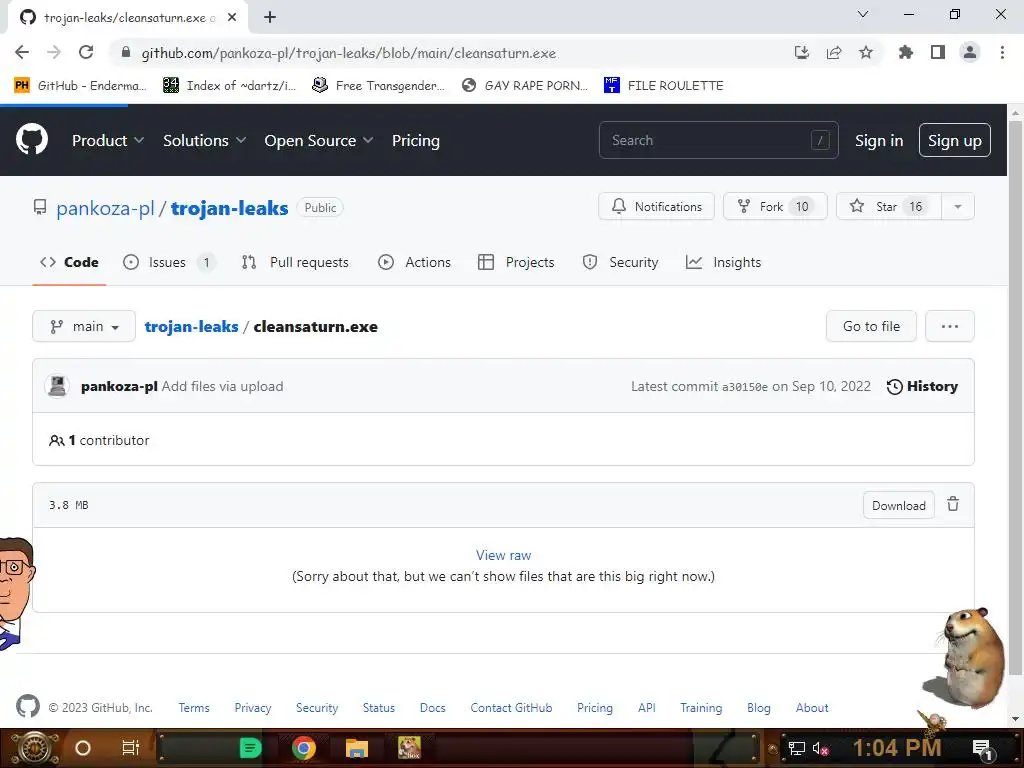Open the Security tab
1024x768 pixels.
(x=620, y=262)
